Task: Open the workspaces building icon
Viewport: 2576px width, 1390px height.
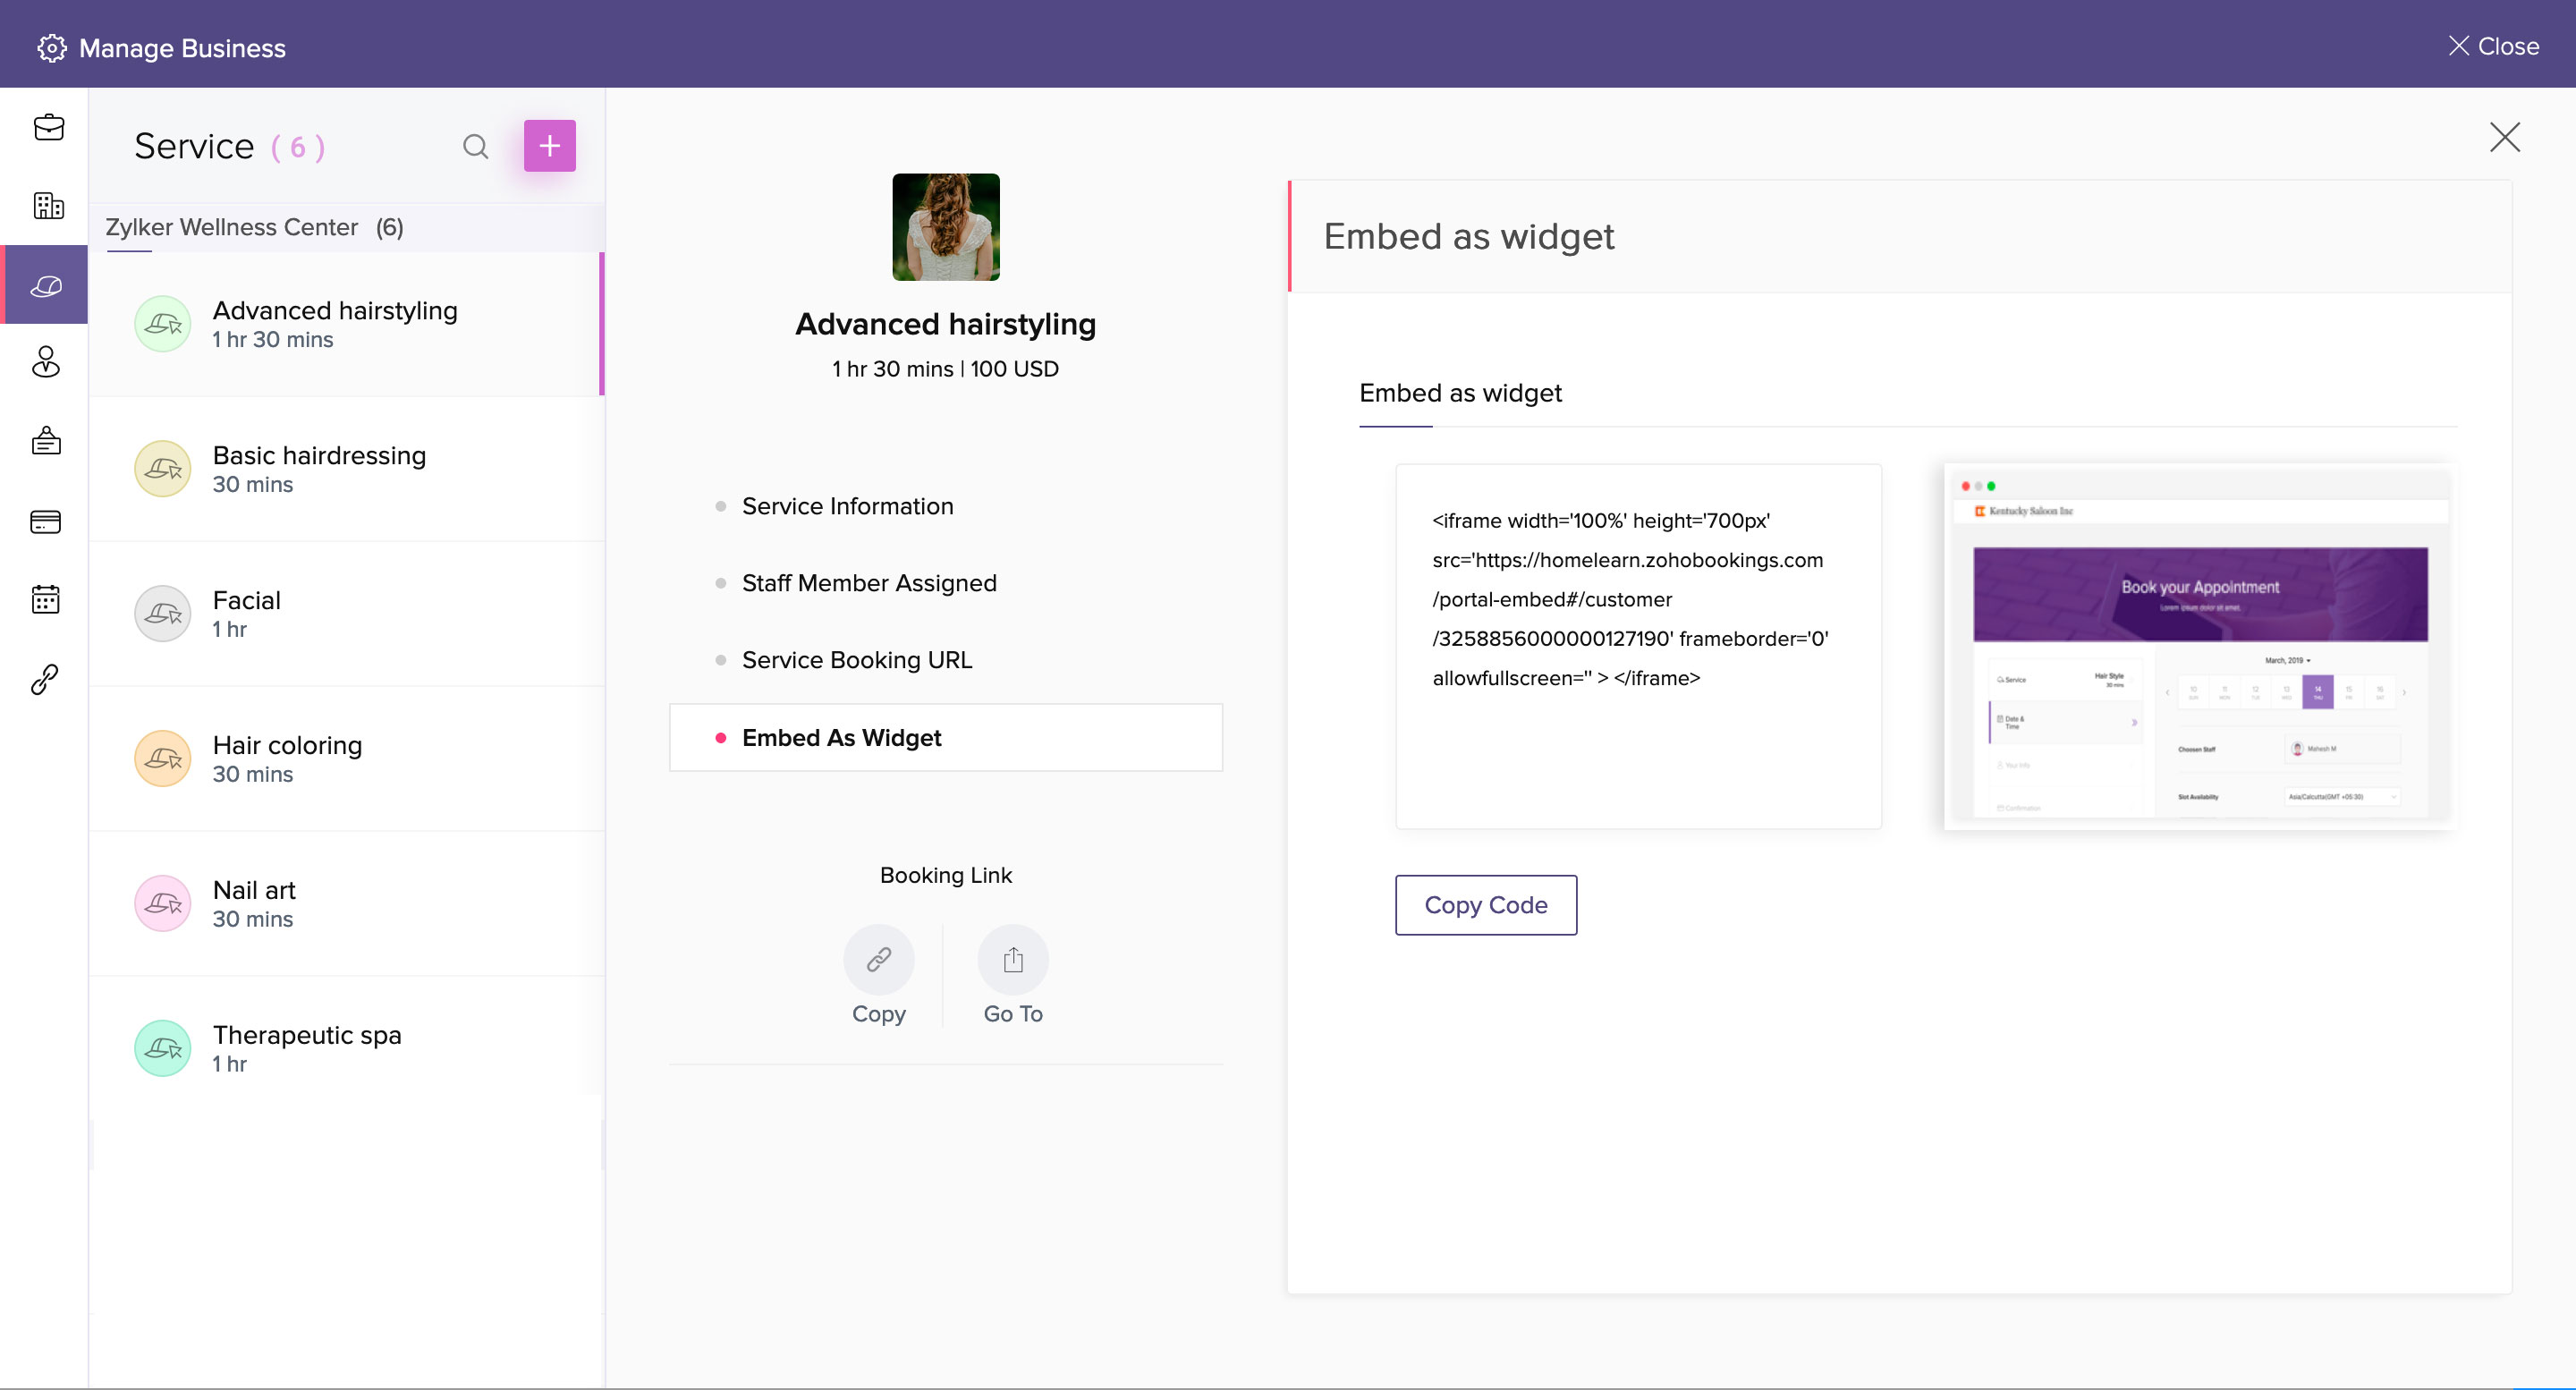Action: tap(48, 206)
